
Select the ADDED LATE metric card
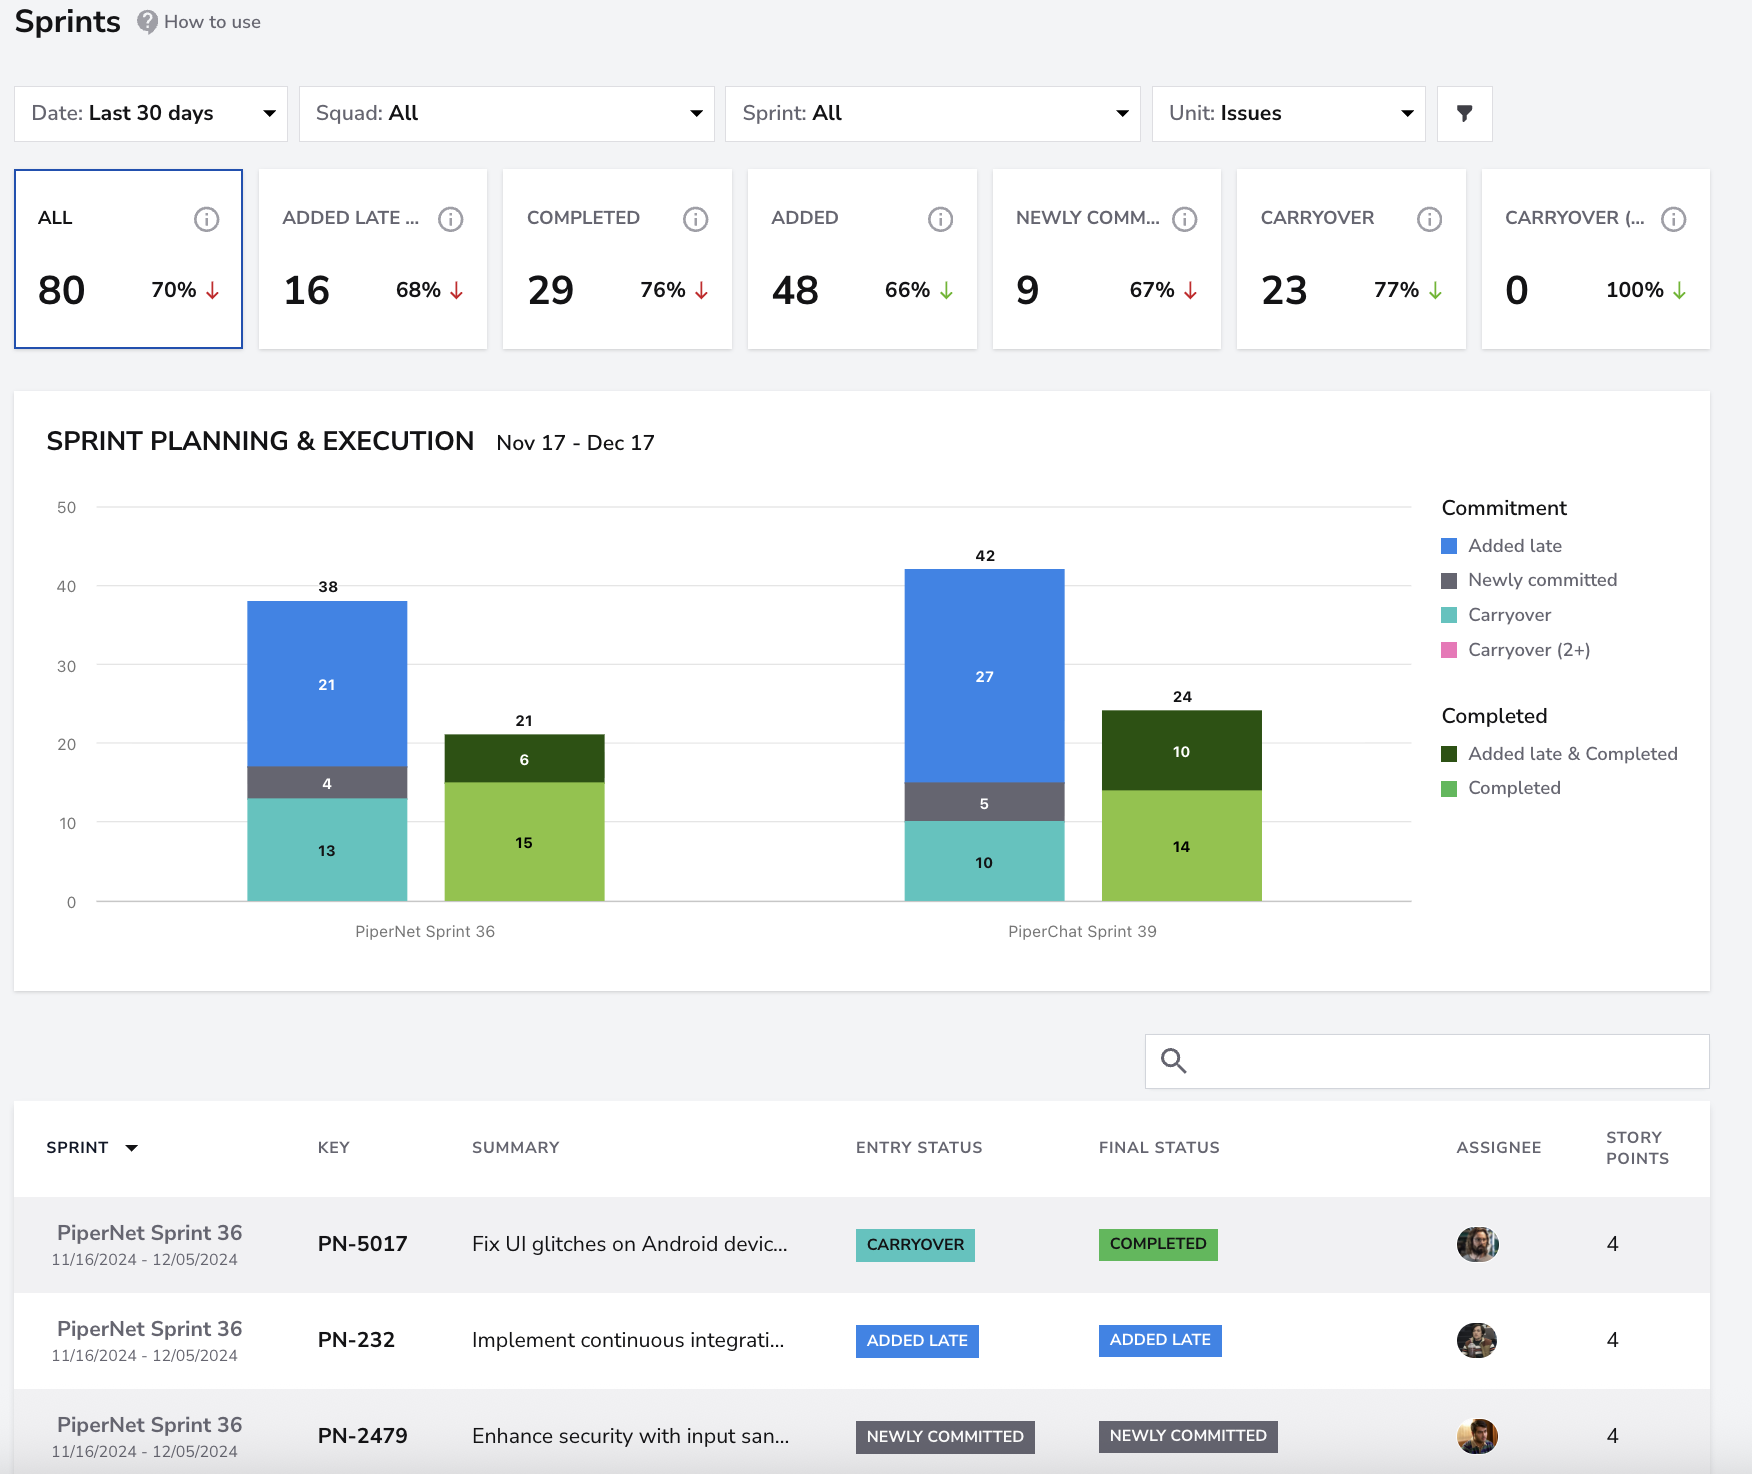(373, 259)
